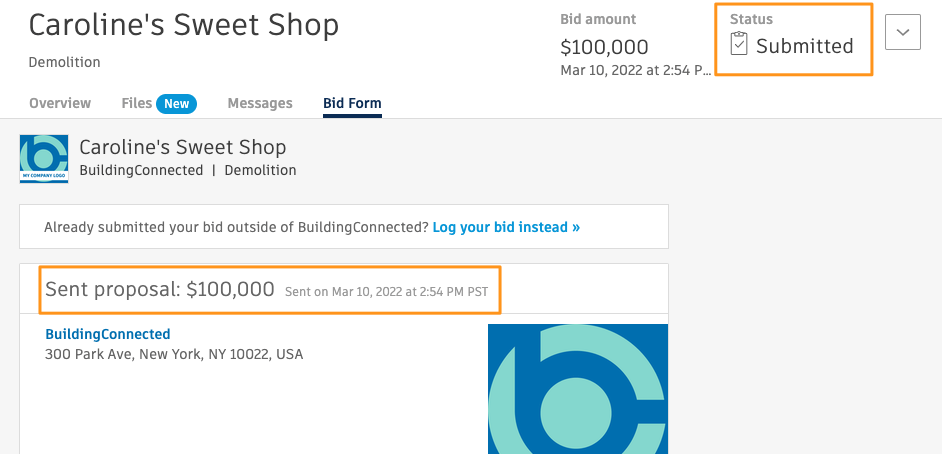Click the 300 Park Ave address text

[x=174, y=354]
